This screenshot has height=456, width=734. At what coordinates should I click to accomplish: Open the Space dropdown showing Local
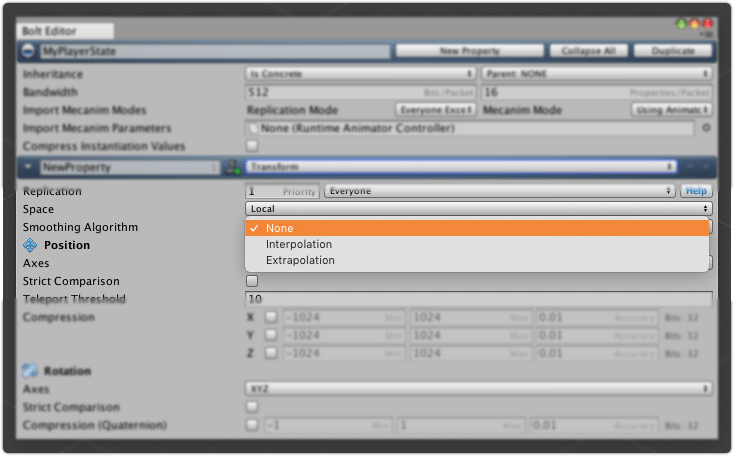click(x=478, y=209)
